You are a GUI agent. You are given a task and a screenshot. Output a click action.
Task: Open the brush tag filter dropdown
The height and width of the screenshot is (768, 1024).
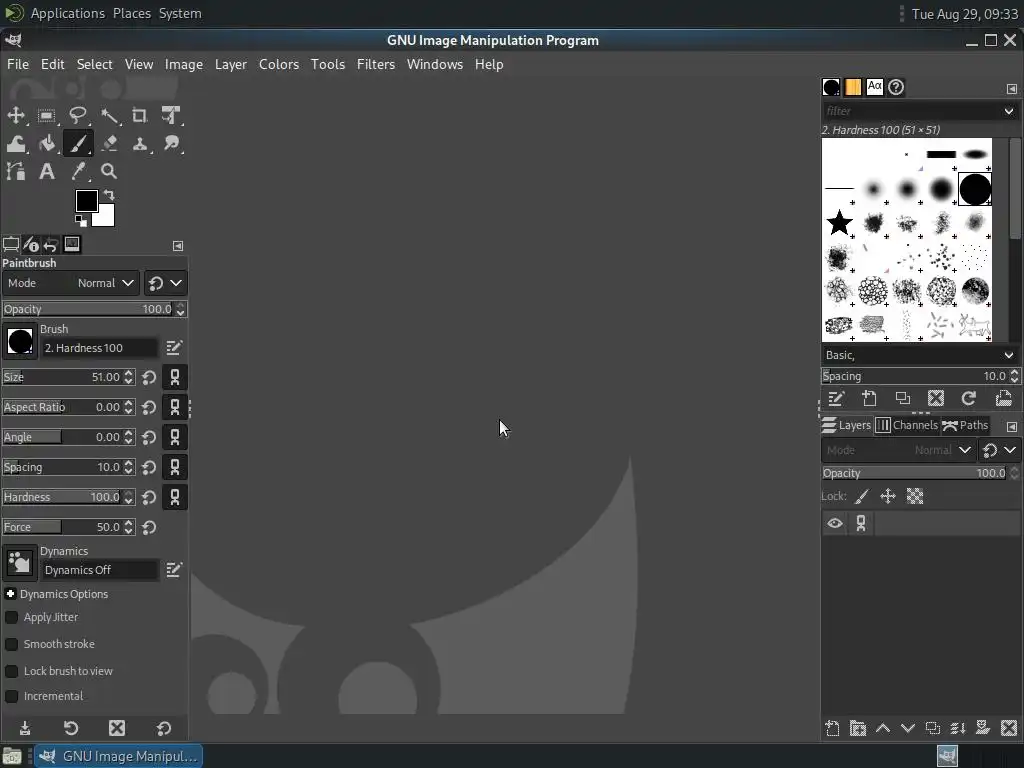tap(1009, 111)
